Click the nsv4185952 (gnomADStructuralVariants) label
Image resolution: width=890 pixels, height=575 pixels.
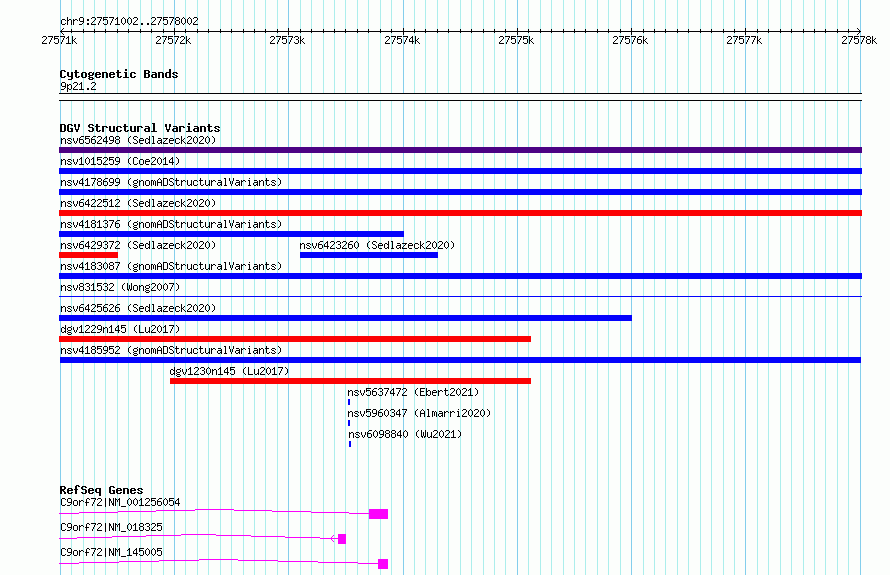[171, 350]
